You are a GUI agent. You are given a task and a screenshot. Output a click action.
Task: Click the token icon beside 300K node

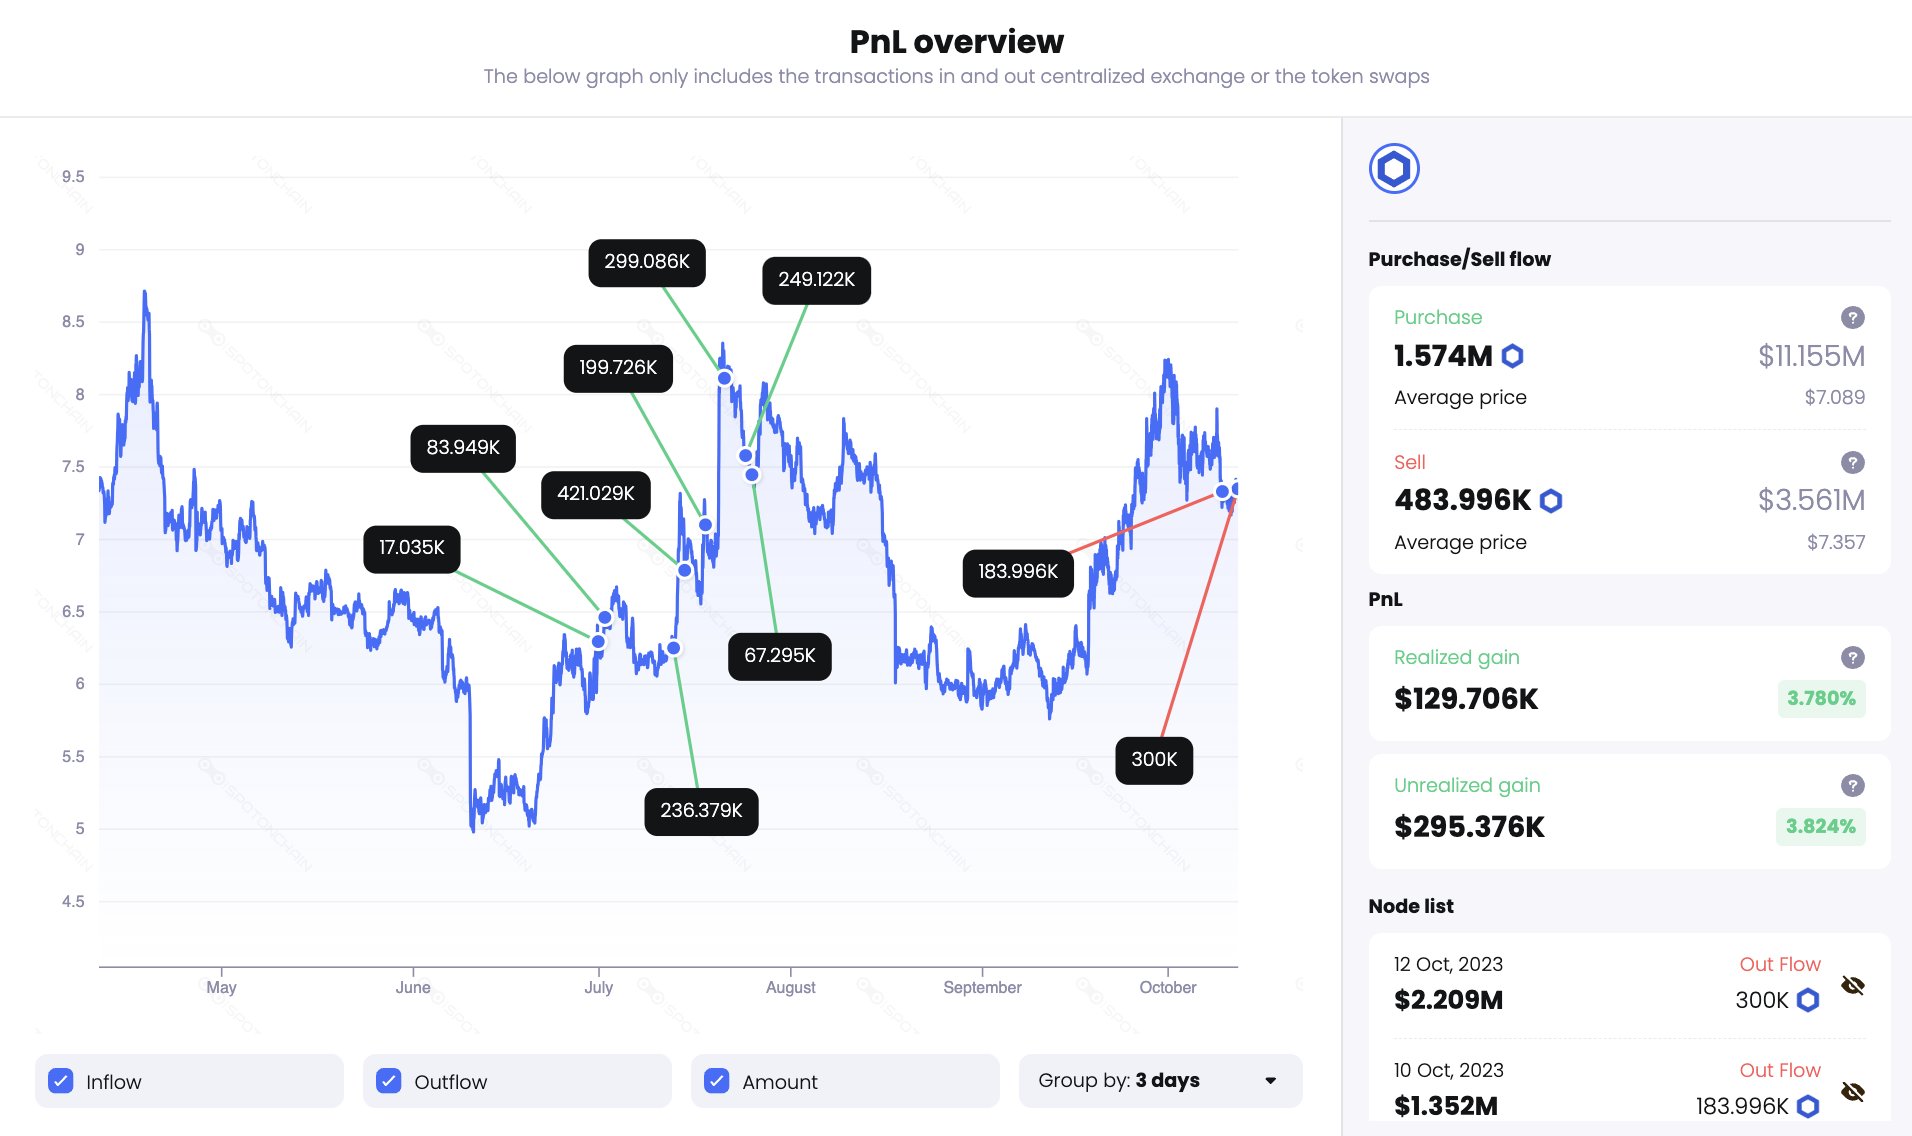click(x=1808, y=1000)
